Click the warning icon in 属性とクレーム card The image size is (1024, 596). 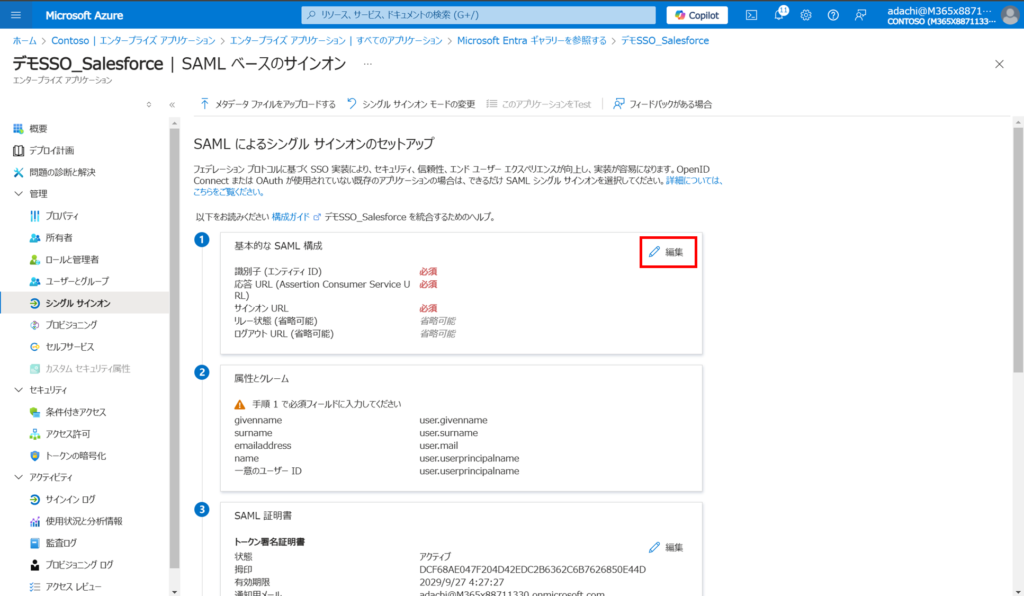tap(240, 405)
